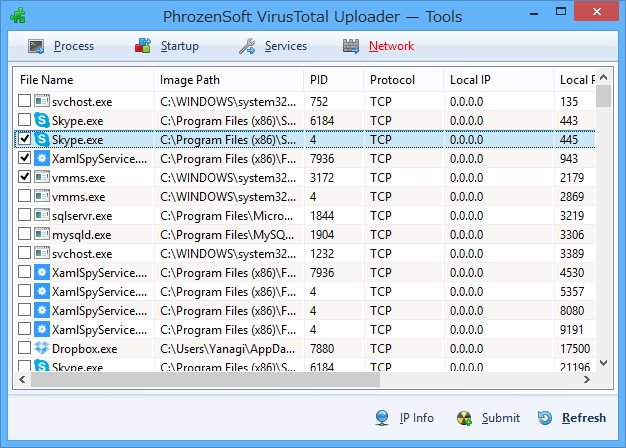This screenshot has width=626, height=448.
Task: Click the Process tab monitor icon
Action: 36,46
